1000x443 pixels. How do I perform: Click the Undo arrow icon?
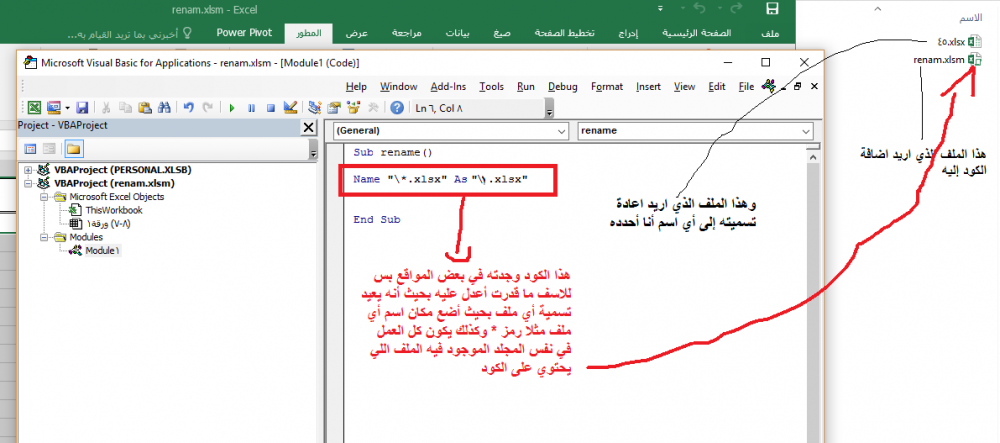[189, 108]
